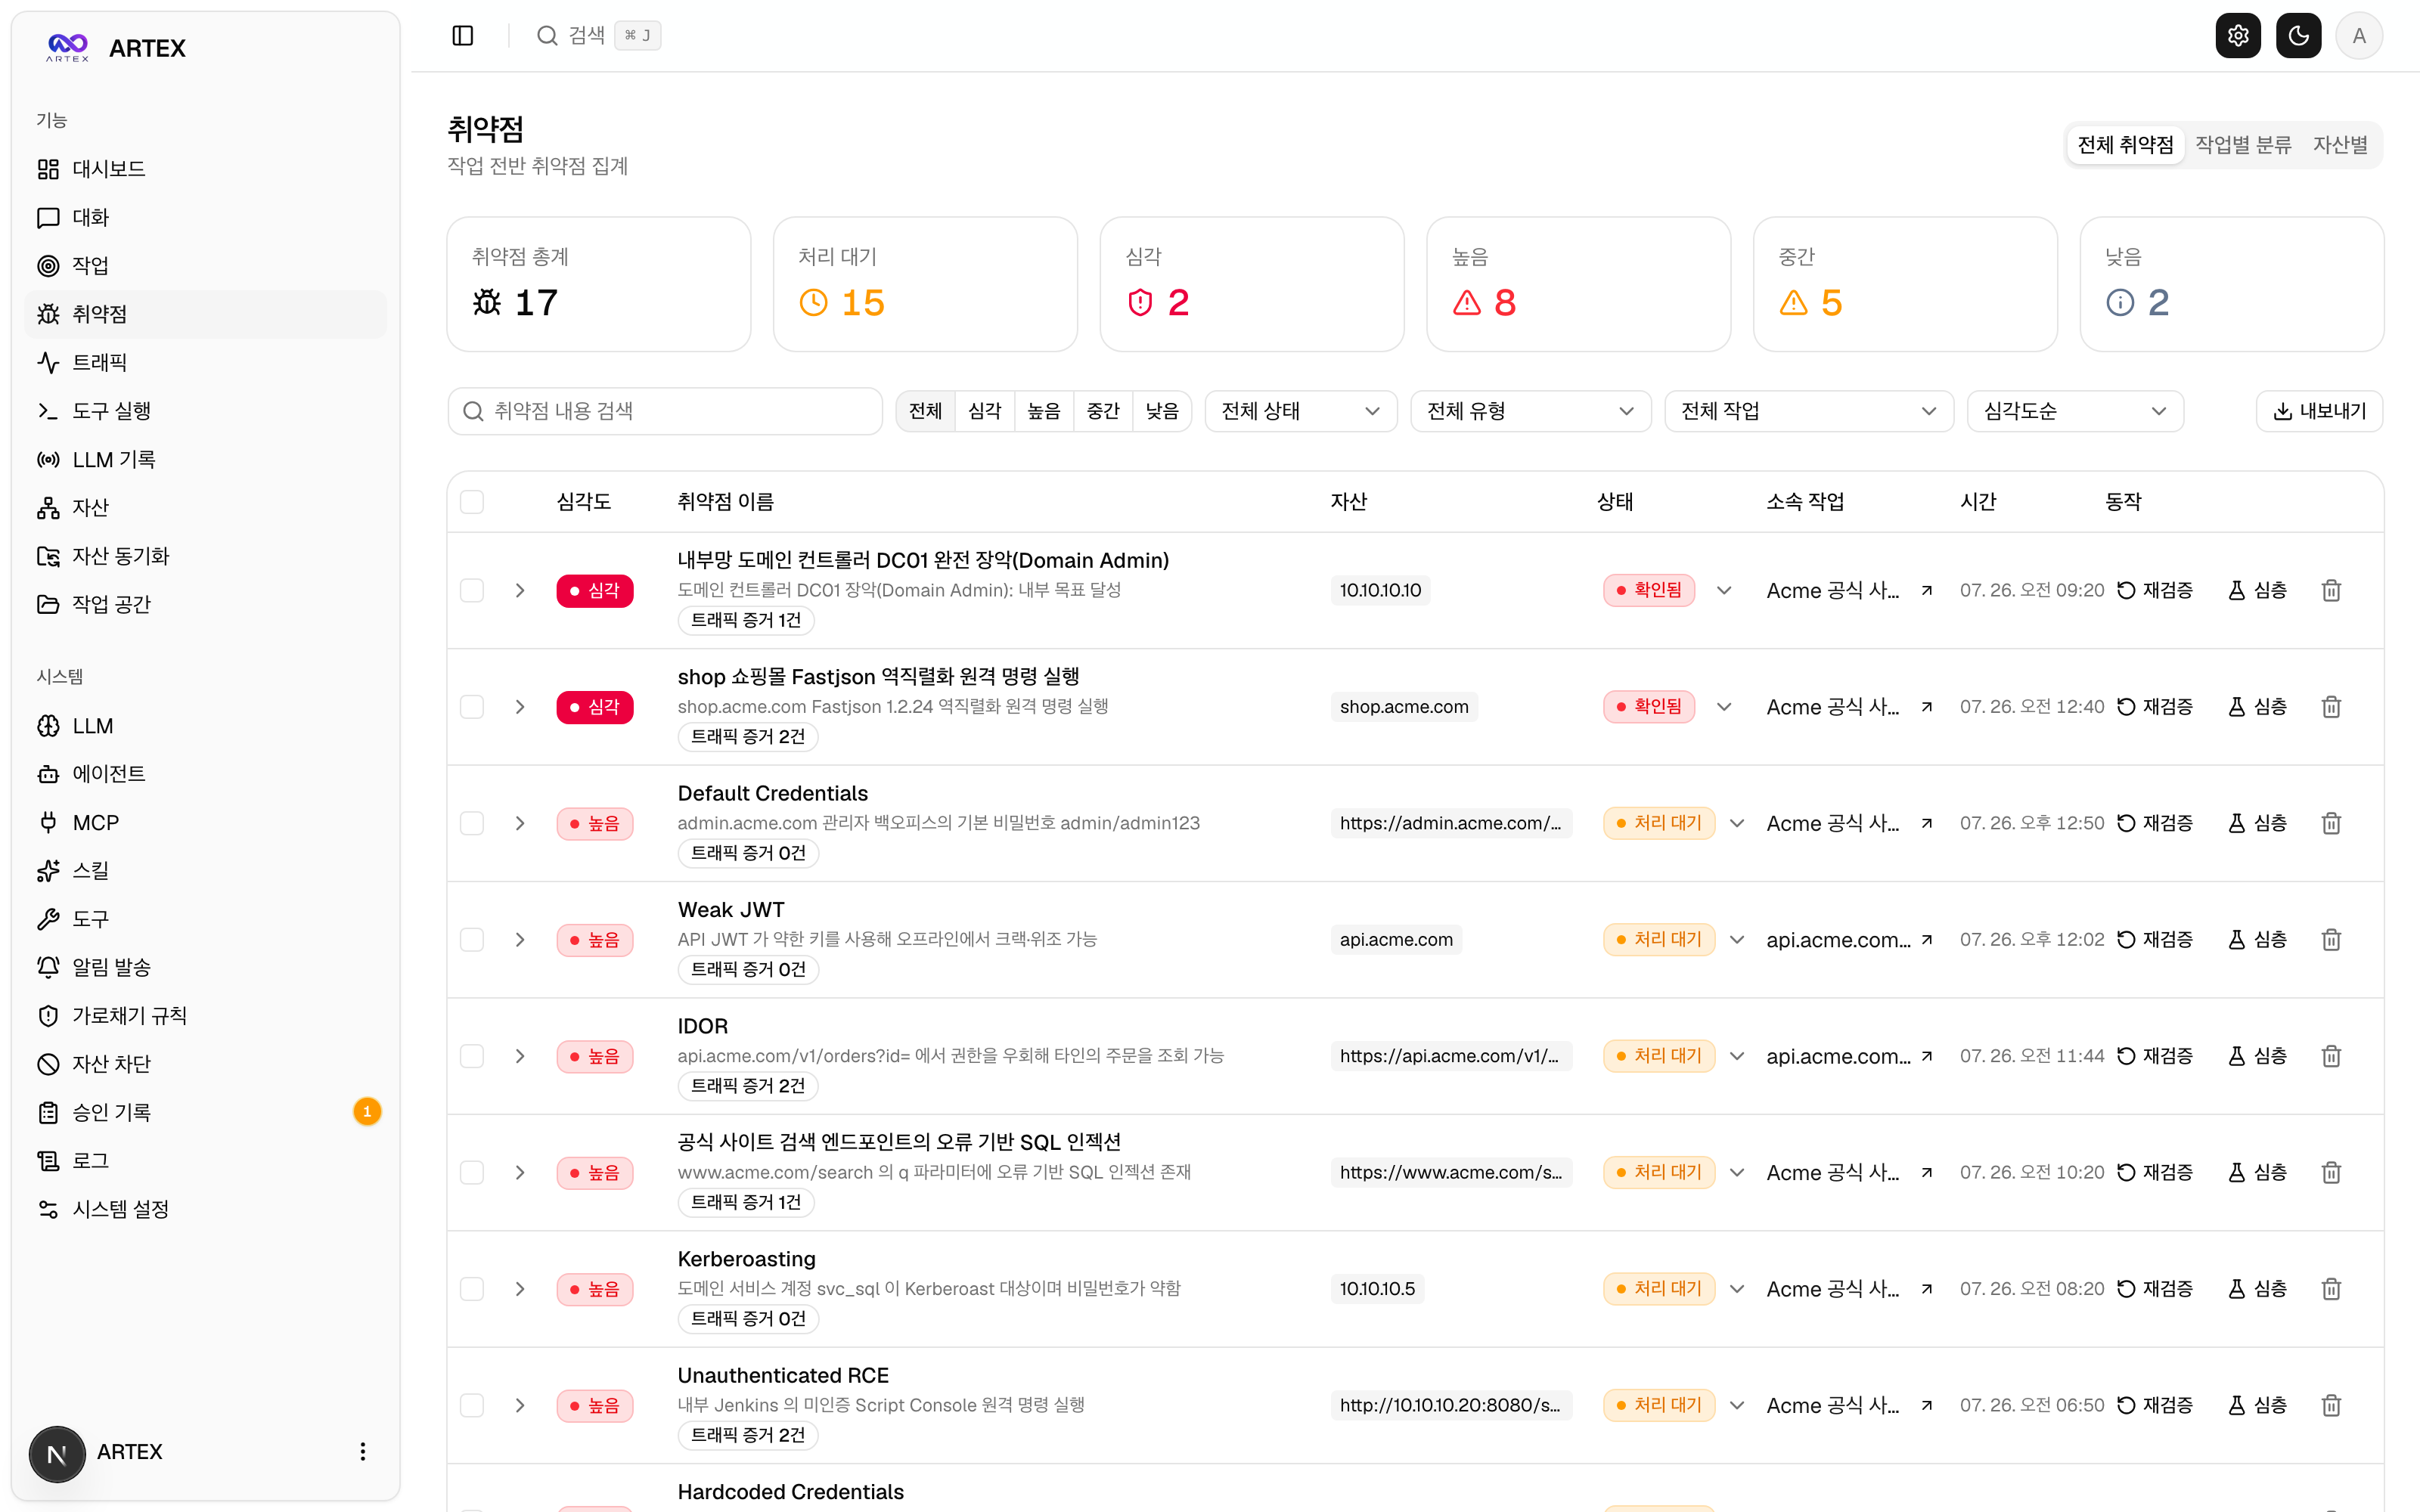Image resolution: width=2420 pixels, height=1512 pixels.
Task: Open the 심각도순 sort dropdown
Action: (2075, 411)
